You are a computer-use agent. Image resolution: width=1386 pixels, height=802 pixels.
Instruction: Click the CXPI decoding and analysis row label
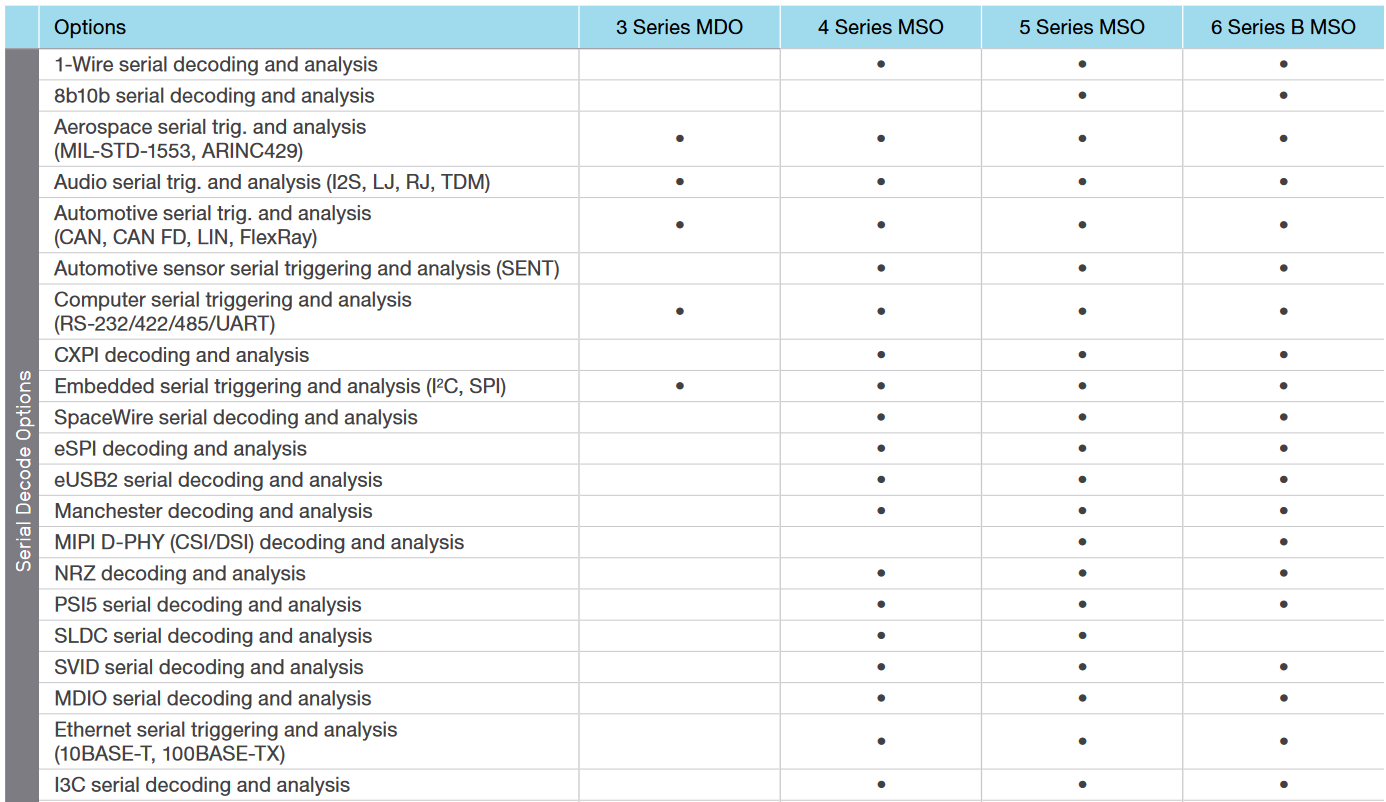coord(181,355)
